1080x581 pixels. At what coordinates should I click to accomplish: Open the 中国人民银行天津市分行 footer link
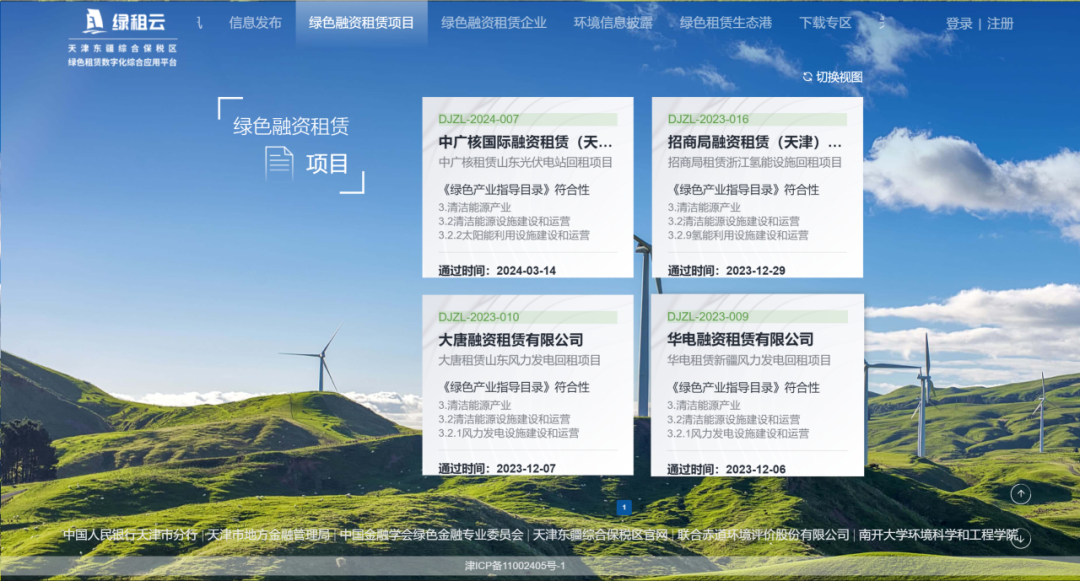tap(130, 535)
